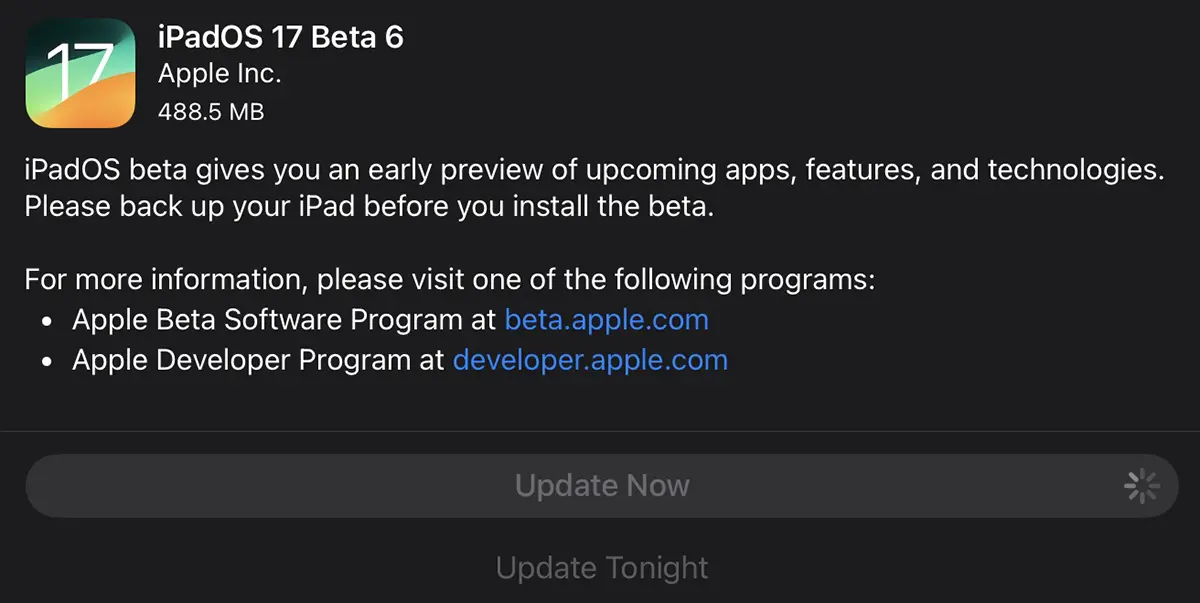Click the 'Please back up your iPad' sentence
The image size is (1200, 603).
click(369, 207)
